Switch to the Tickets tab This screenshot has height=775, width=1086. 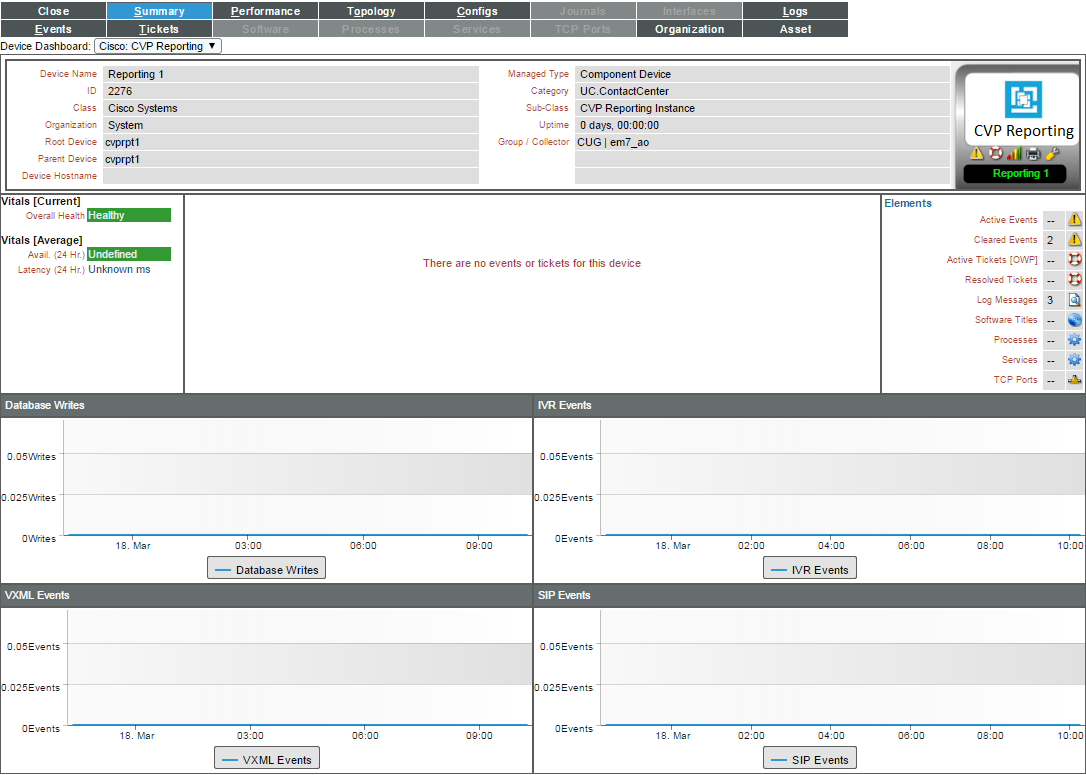pyautogui.click(x=159, y=29)
